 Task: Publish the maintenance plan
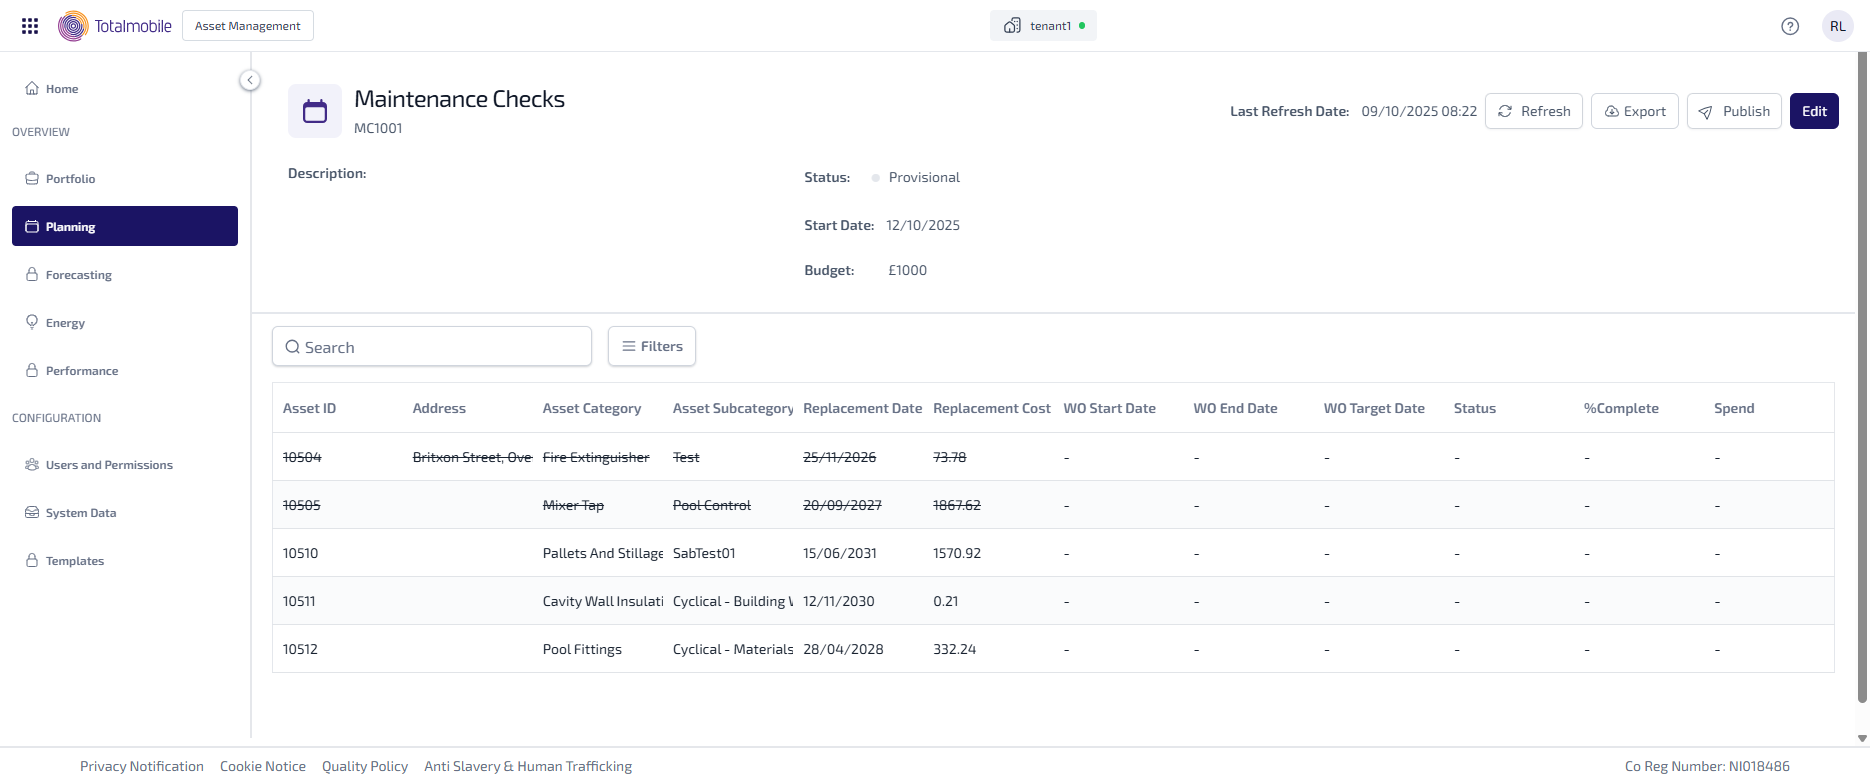click(x=1733, y=111)
